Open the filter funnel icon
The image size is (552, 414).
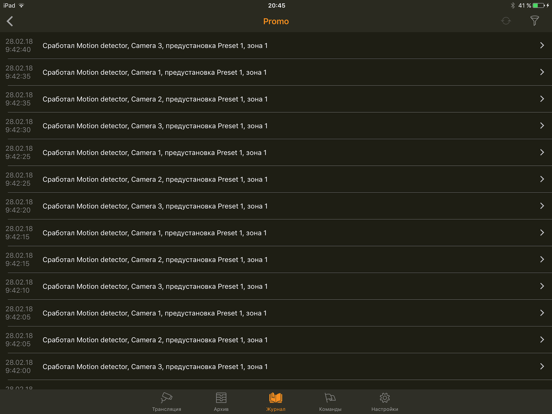pos(534,21)
